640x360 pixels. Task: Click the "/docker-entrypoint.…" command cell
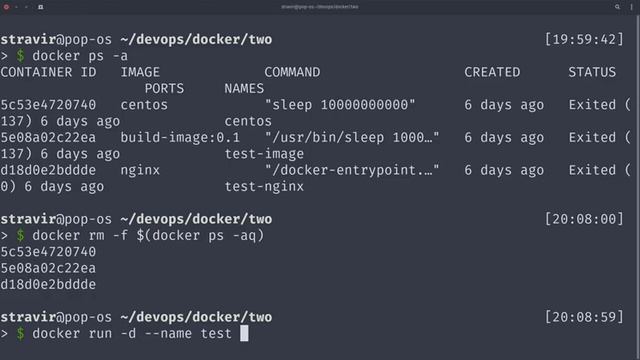352,170
